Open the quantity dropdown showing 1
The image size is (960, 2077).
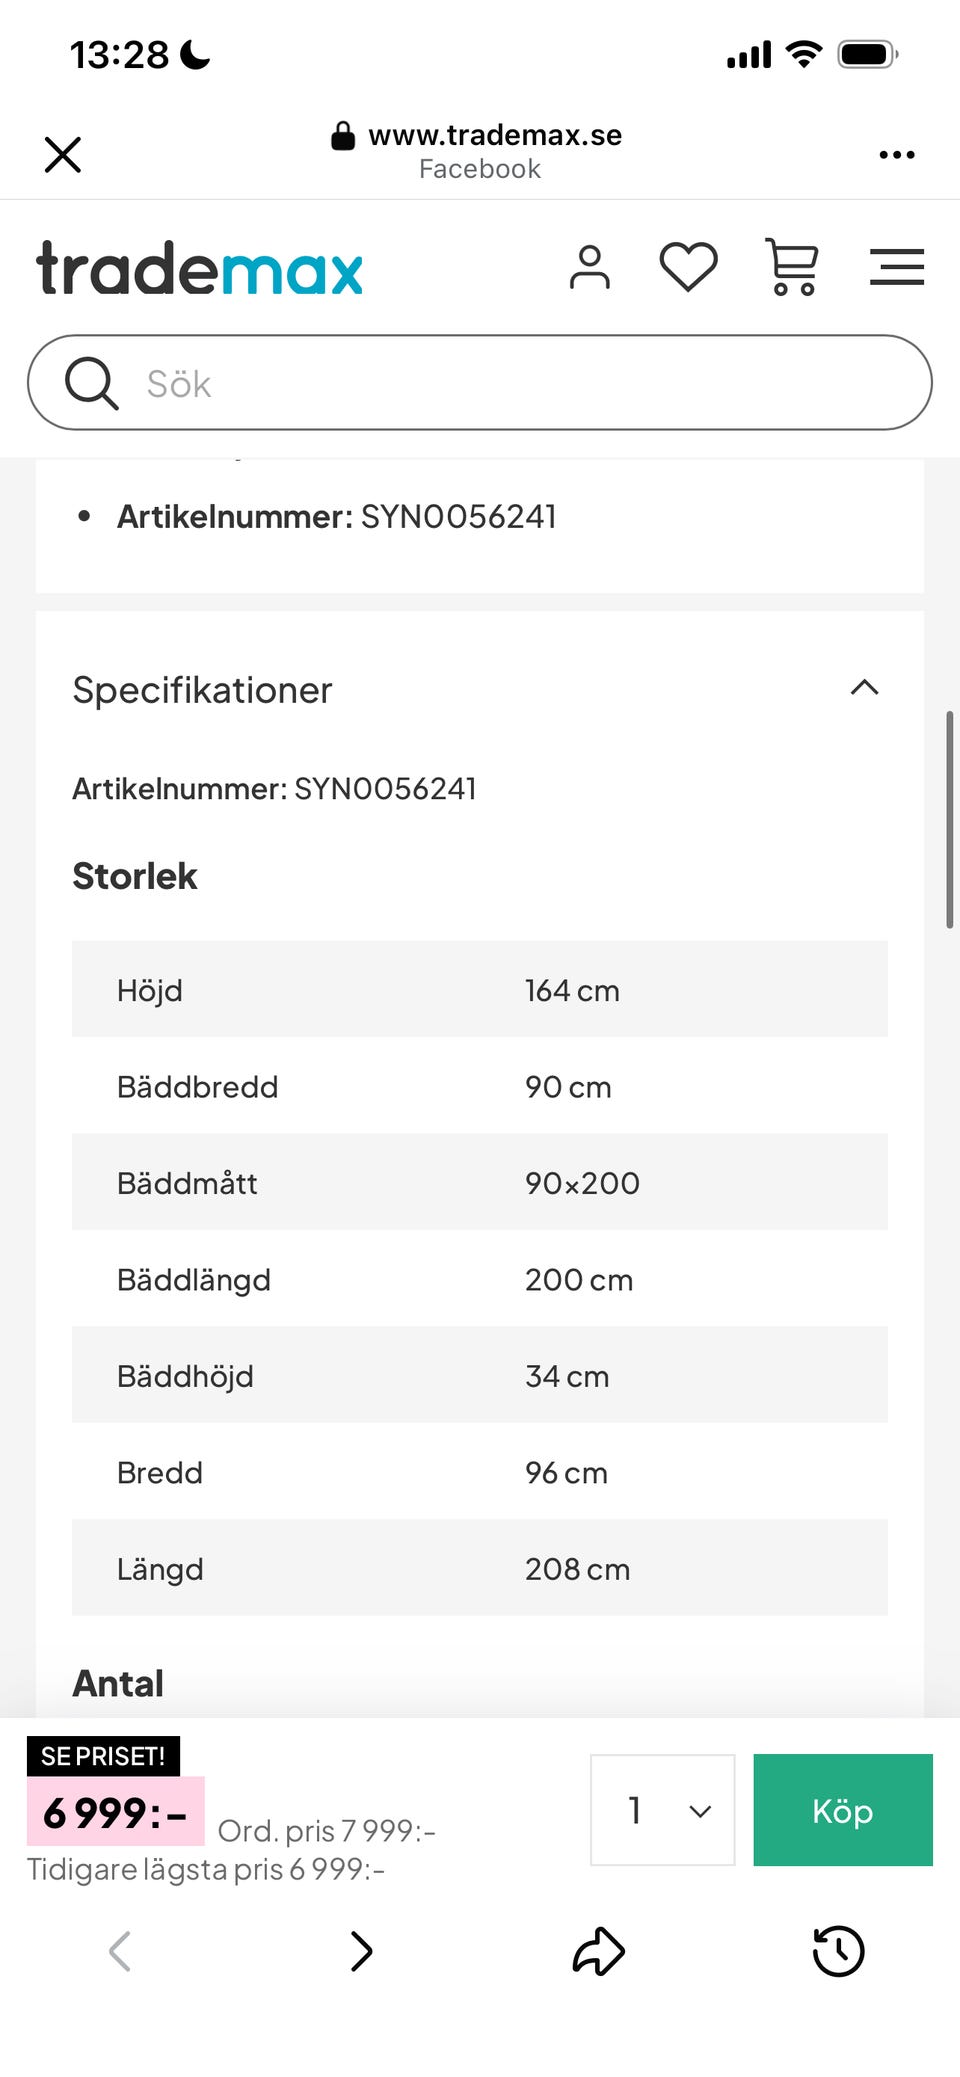click(662, 1809)
